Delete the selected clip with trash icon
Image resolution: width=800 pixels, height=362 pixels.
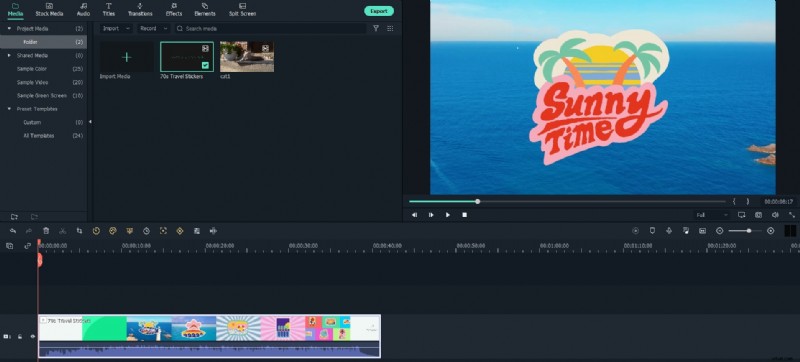46,231
